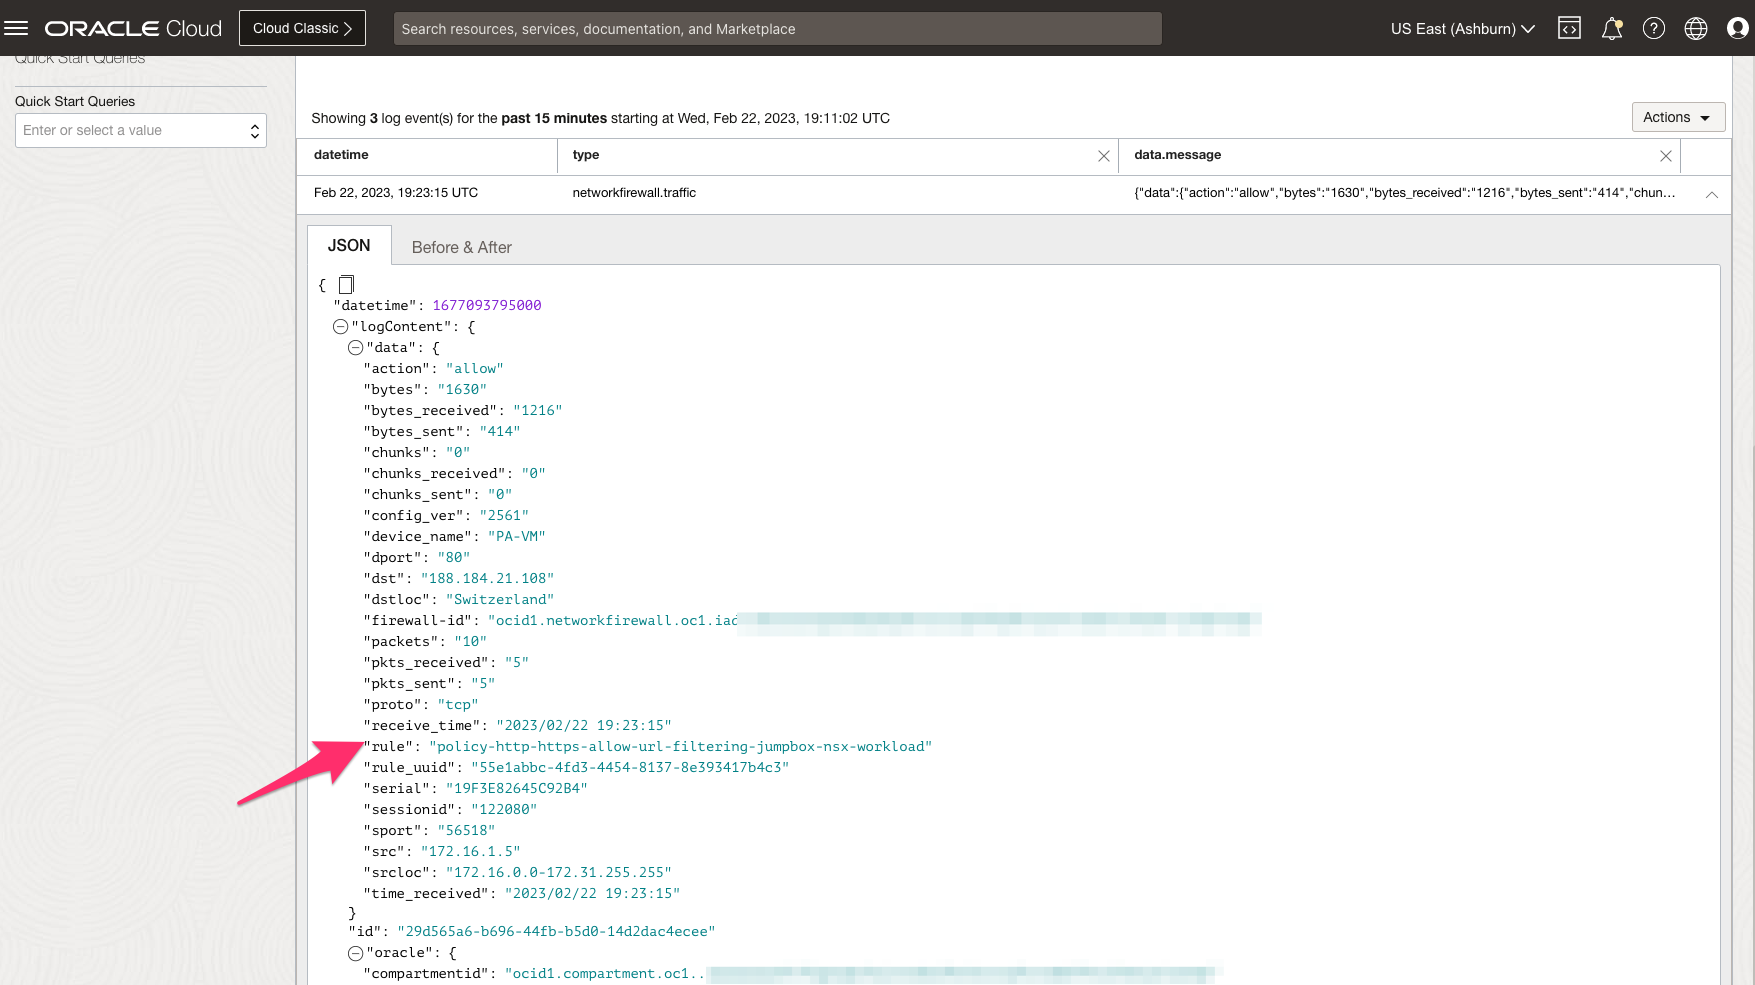Click the Cloud Classic button

(302, 27)
